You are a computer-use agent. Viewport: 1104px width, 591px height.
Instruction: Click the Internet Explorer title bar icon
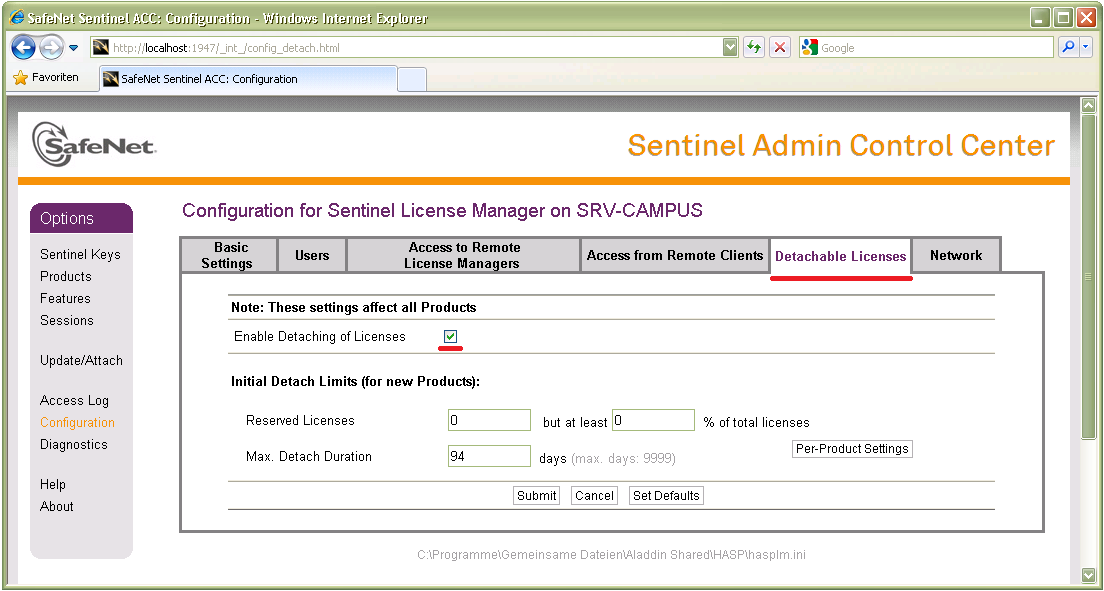click(x=16, y=18)
